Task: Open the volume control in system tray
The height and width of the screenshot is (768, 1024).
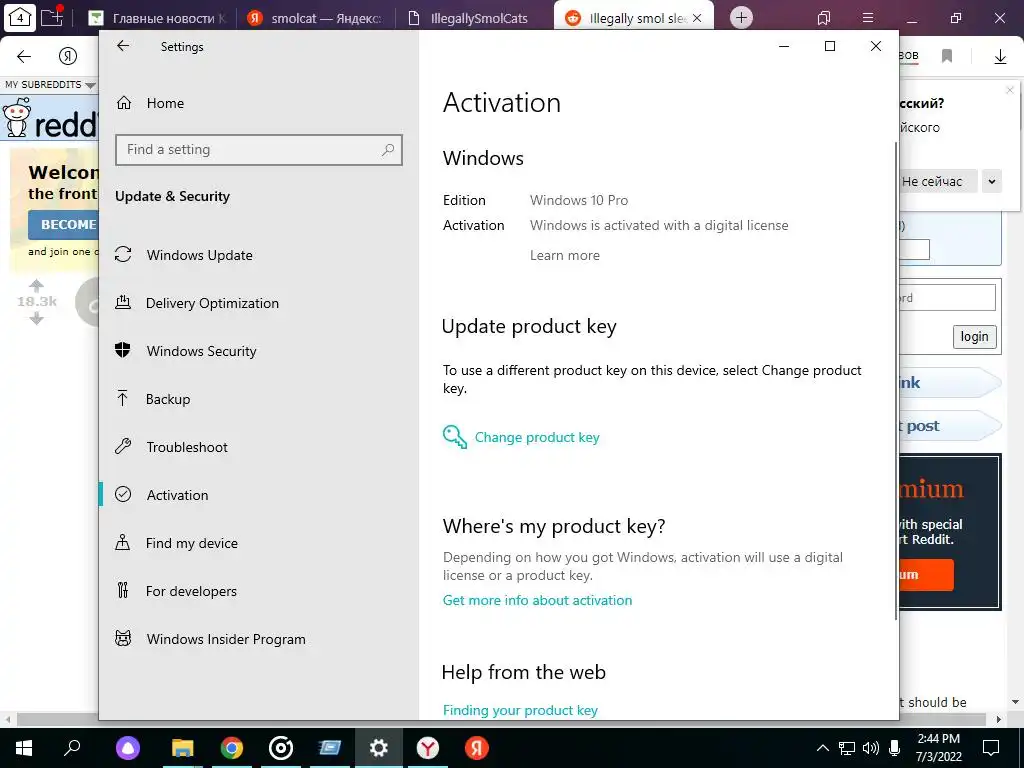Action: [871, 748]
